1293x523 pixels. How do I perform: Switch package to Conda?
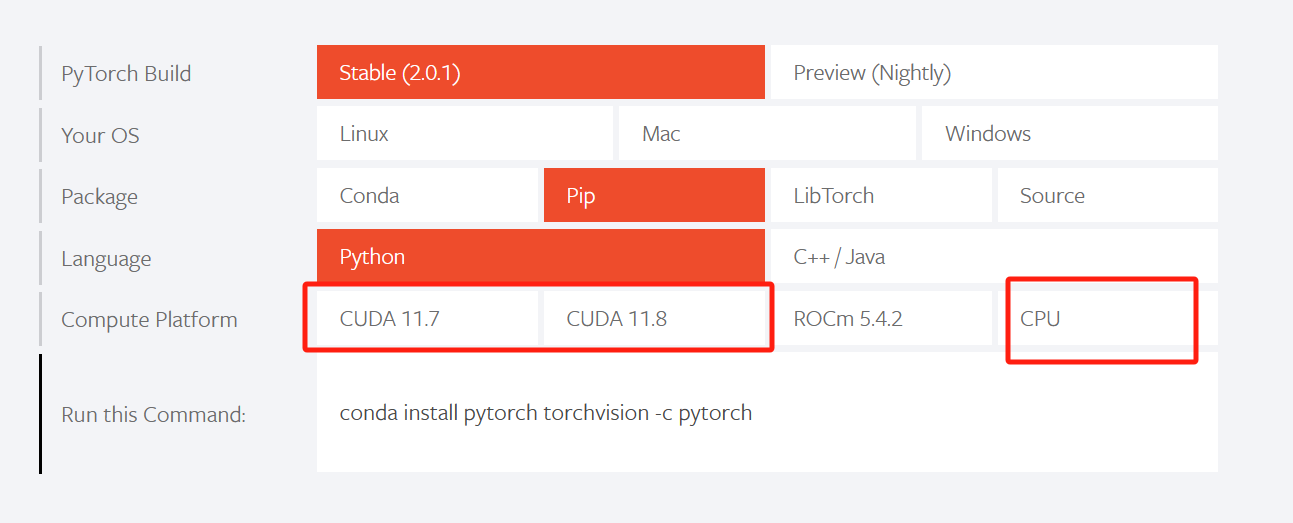coord(427,196)
